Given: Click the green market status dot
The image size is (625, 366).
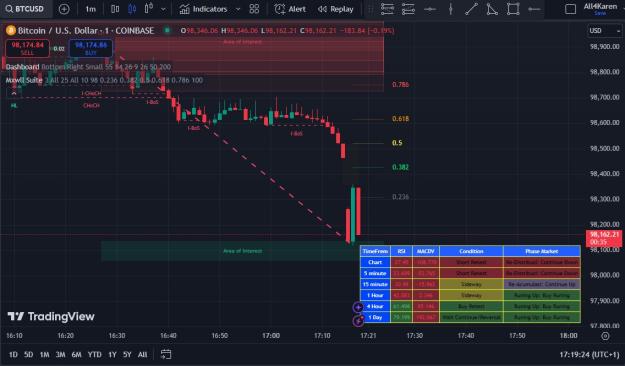Looking at the screenshot, I should point(167,30).
